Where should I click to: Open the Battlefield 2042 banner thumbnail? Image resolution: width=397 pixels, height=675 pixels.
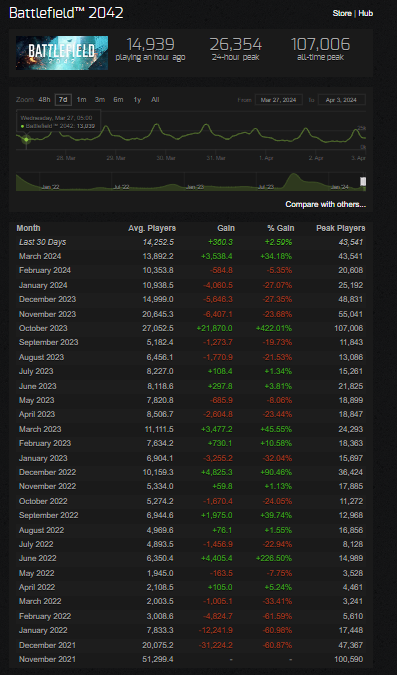[x=62, y=53]
